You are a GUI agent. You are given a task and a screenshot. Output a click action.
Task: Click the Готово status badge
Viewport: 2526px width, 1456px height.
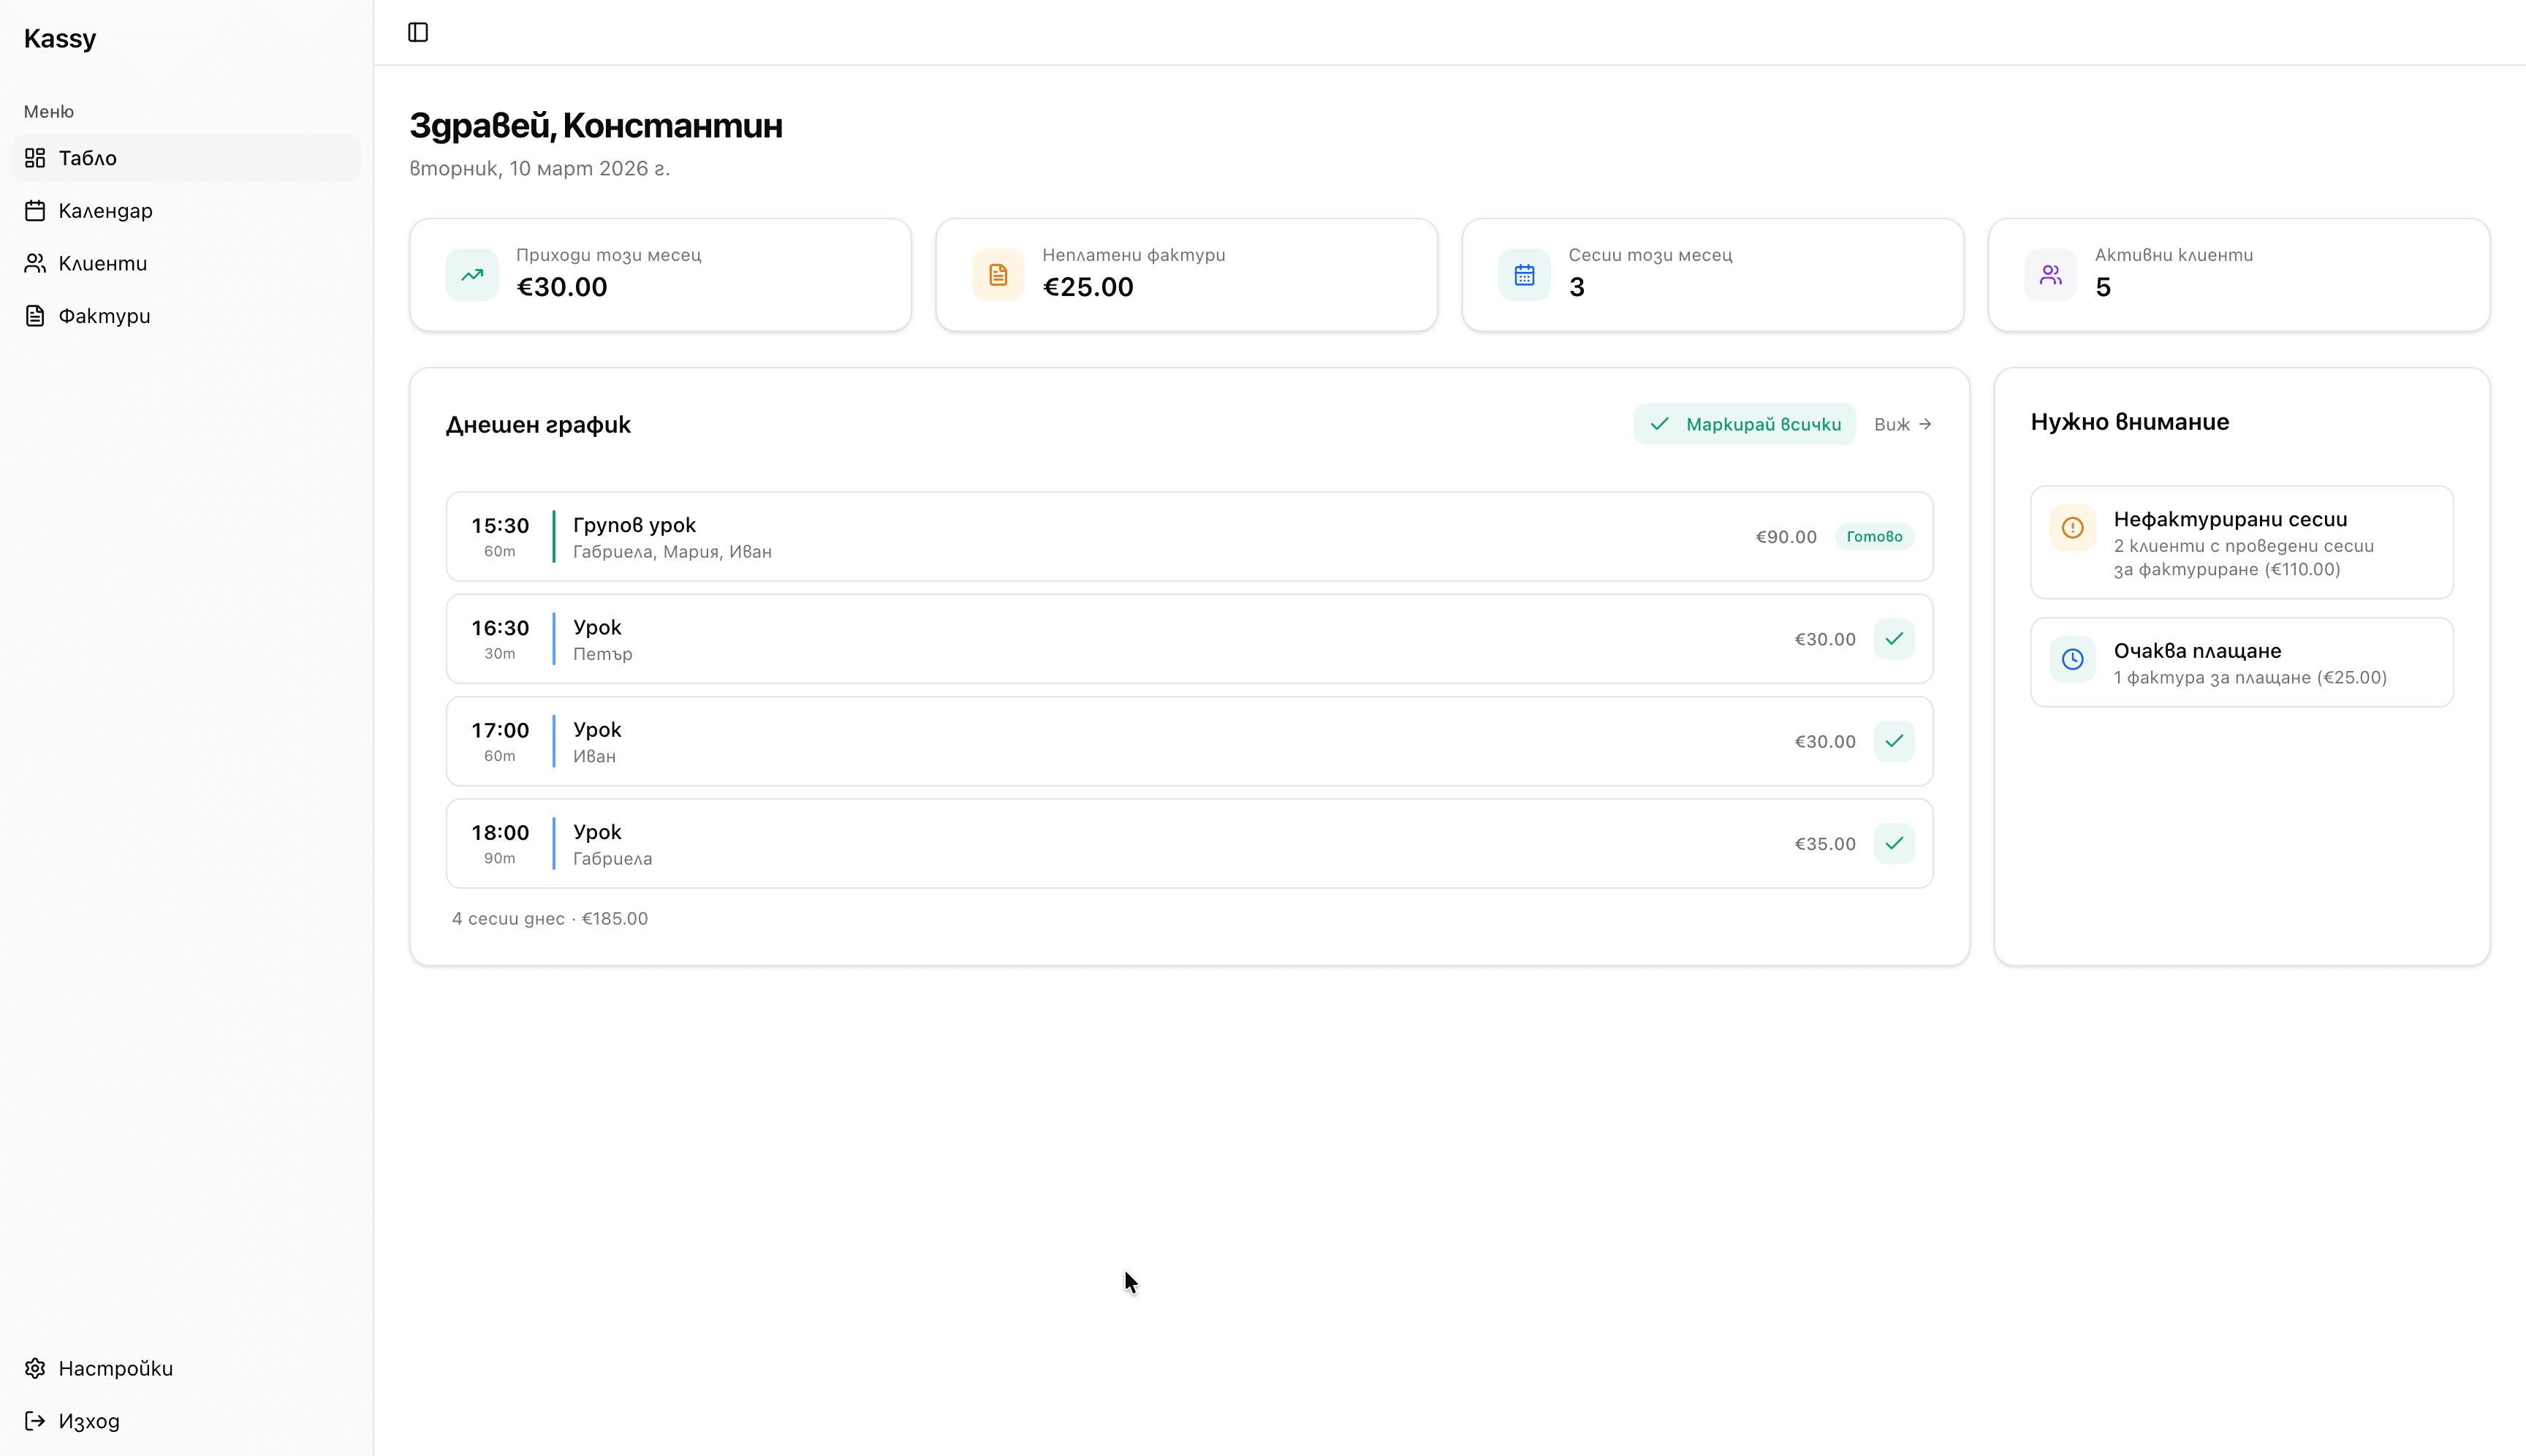click(x=1875, y=536)
